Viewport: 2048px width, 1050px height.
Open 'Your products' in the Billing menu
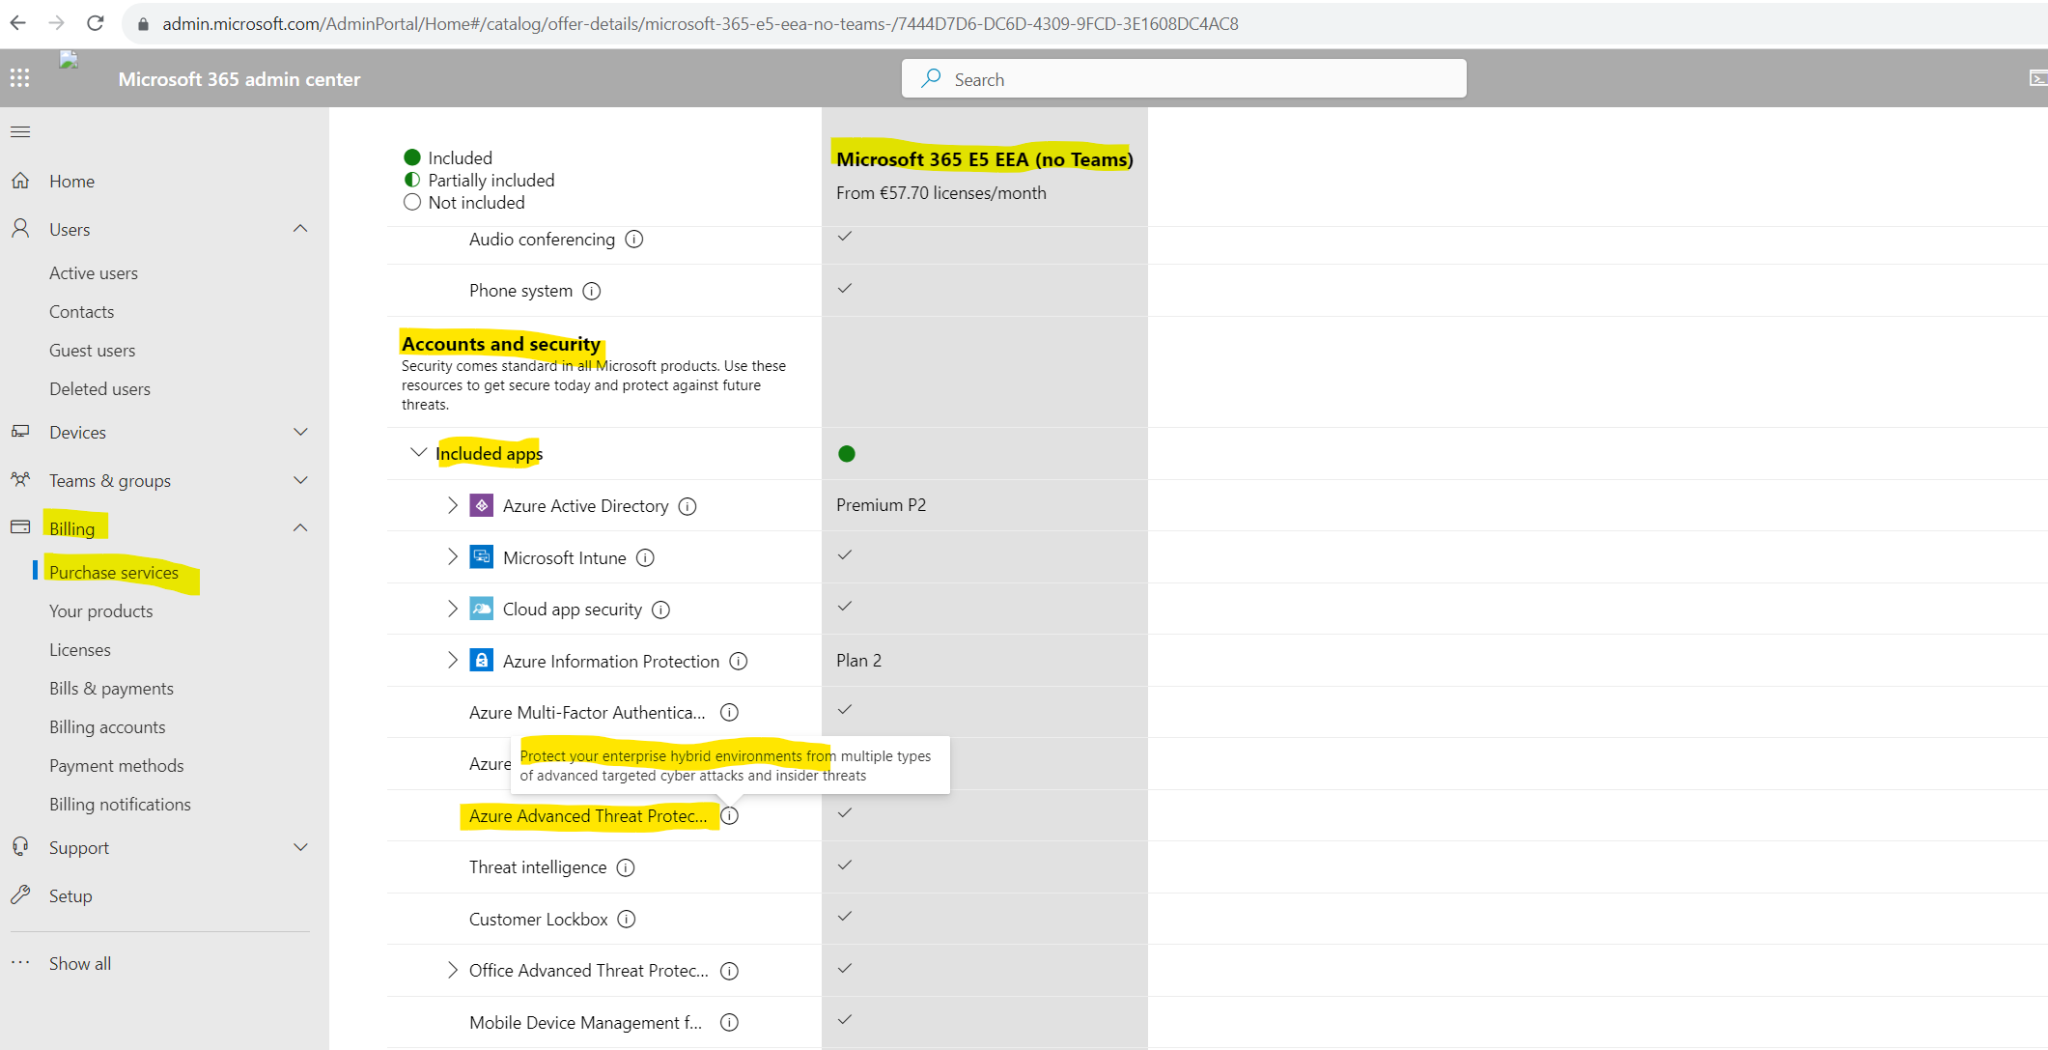click(x=101, y=610)
